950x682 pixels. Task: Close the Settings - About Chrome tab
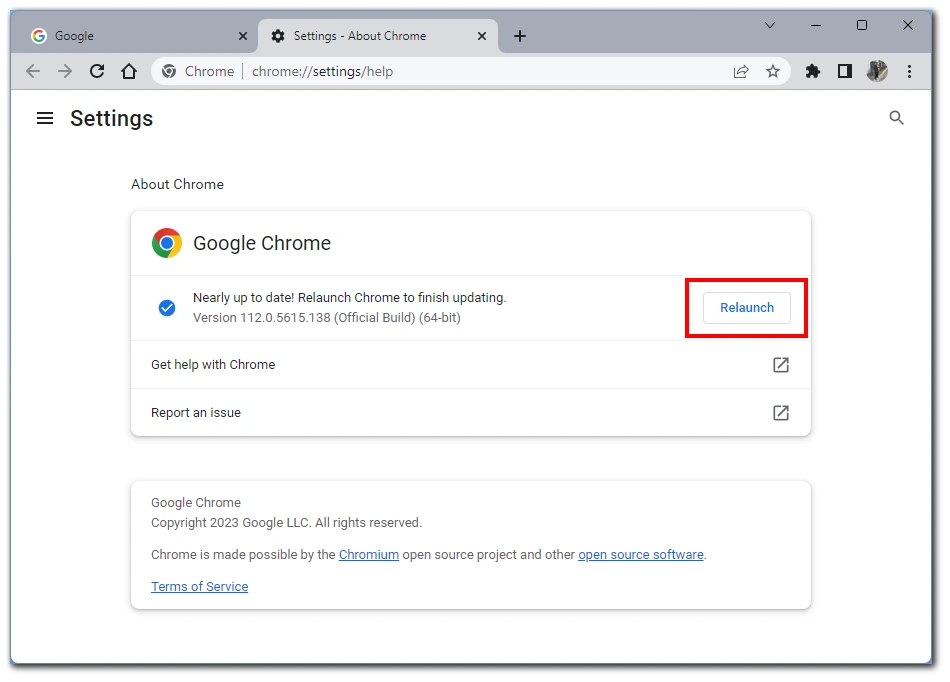(482, 36)
